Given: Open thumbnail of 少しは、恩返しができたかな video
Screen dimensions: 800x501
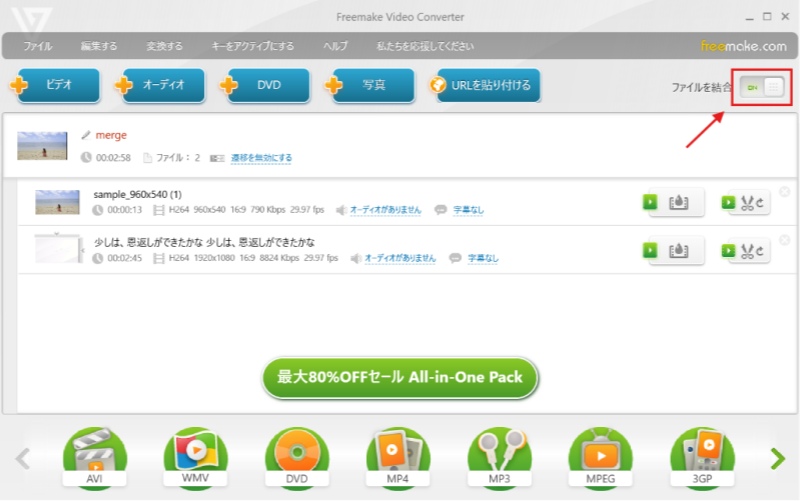Looking at the screenshot, I should [x=57, y=249].
